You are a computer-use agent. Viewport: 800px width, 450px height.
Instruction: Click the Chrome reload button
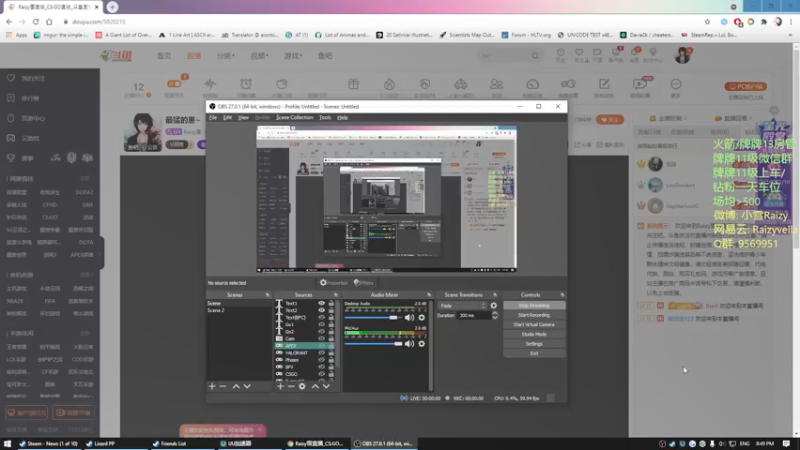pos(36,21)
